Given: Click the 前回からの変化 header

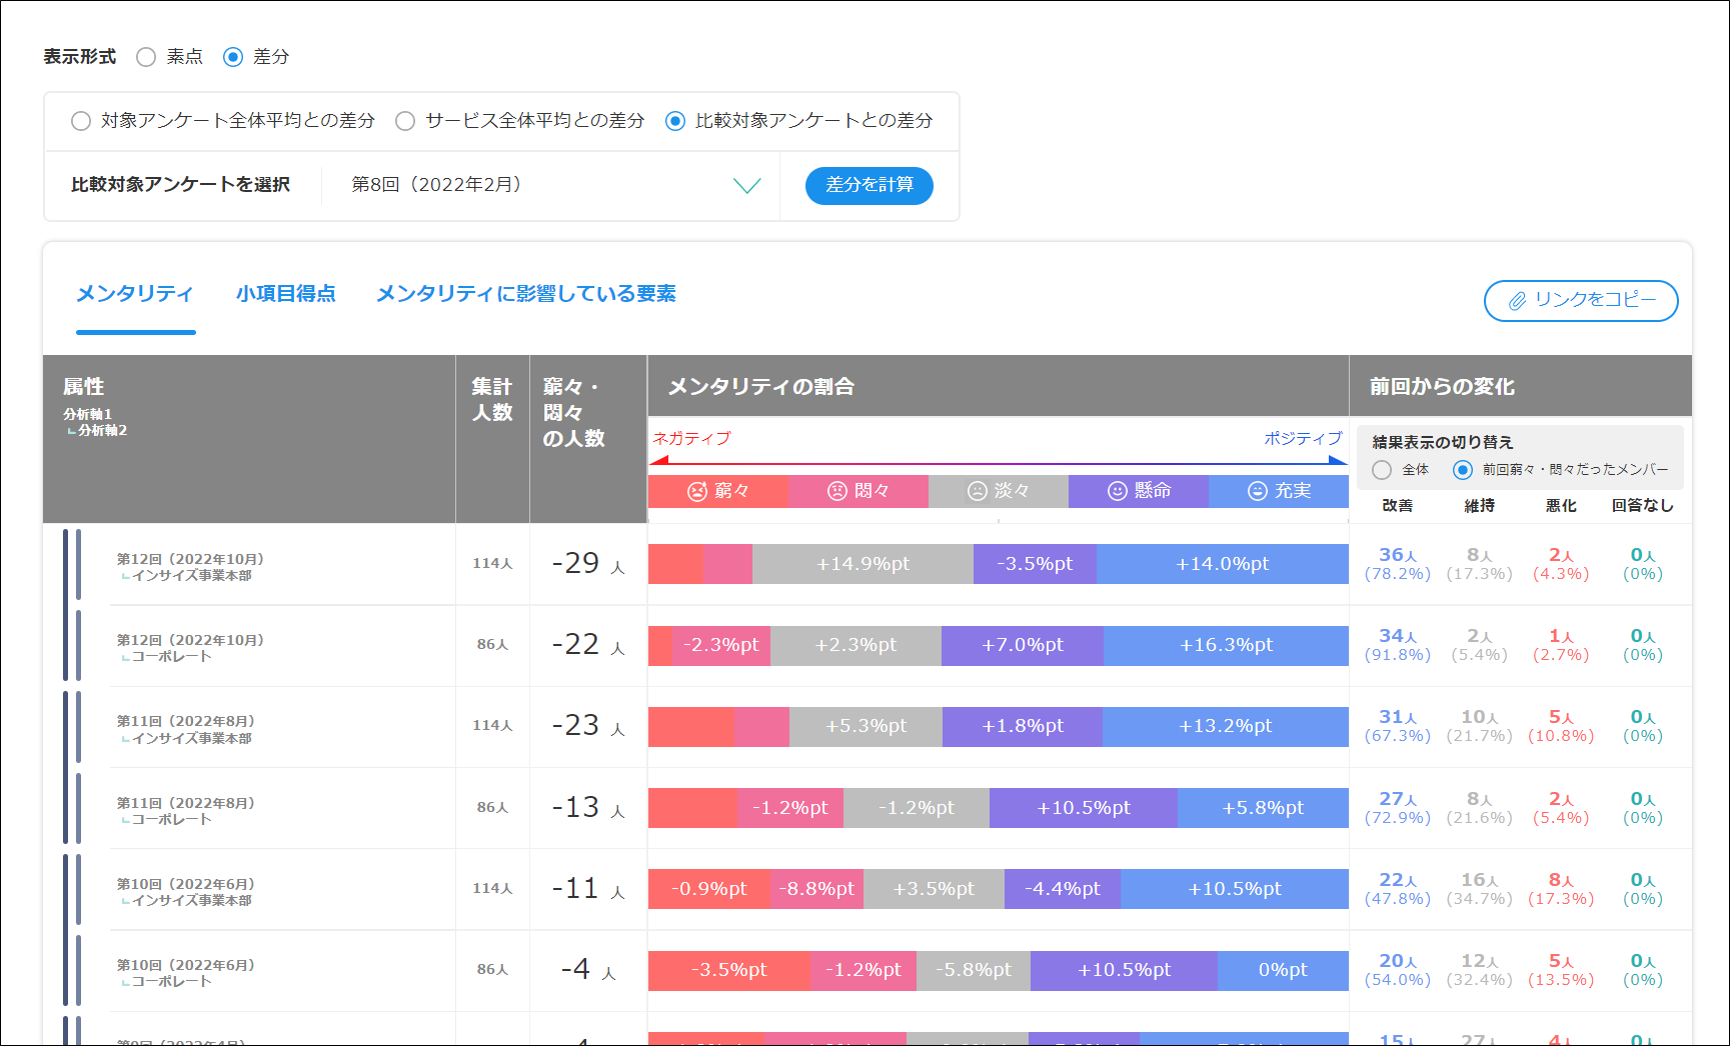Looking at the screenshot, I should (x=1442, y=387).
